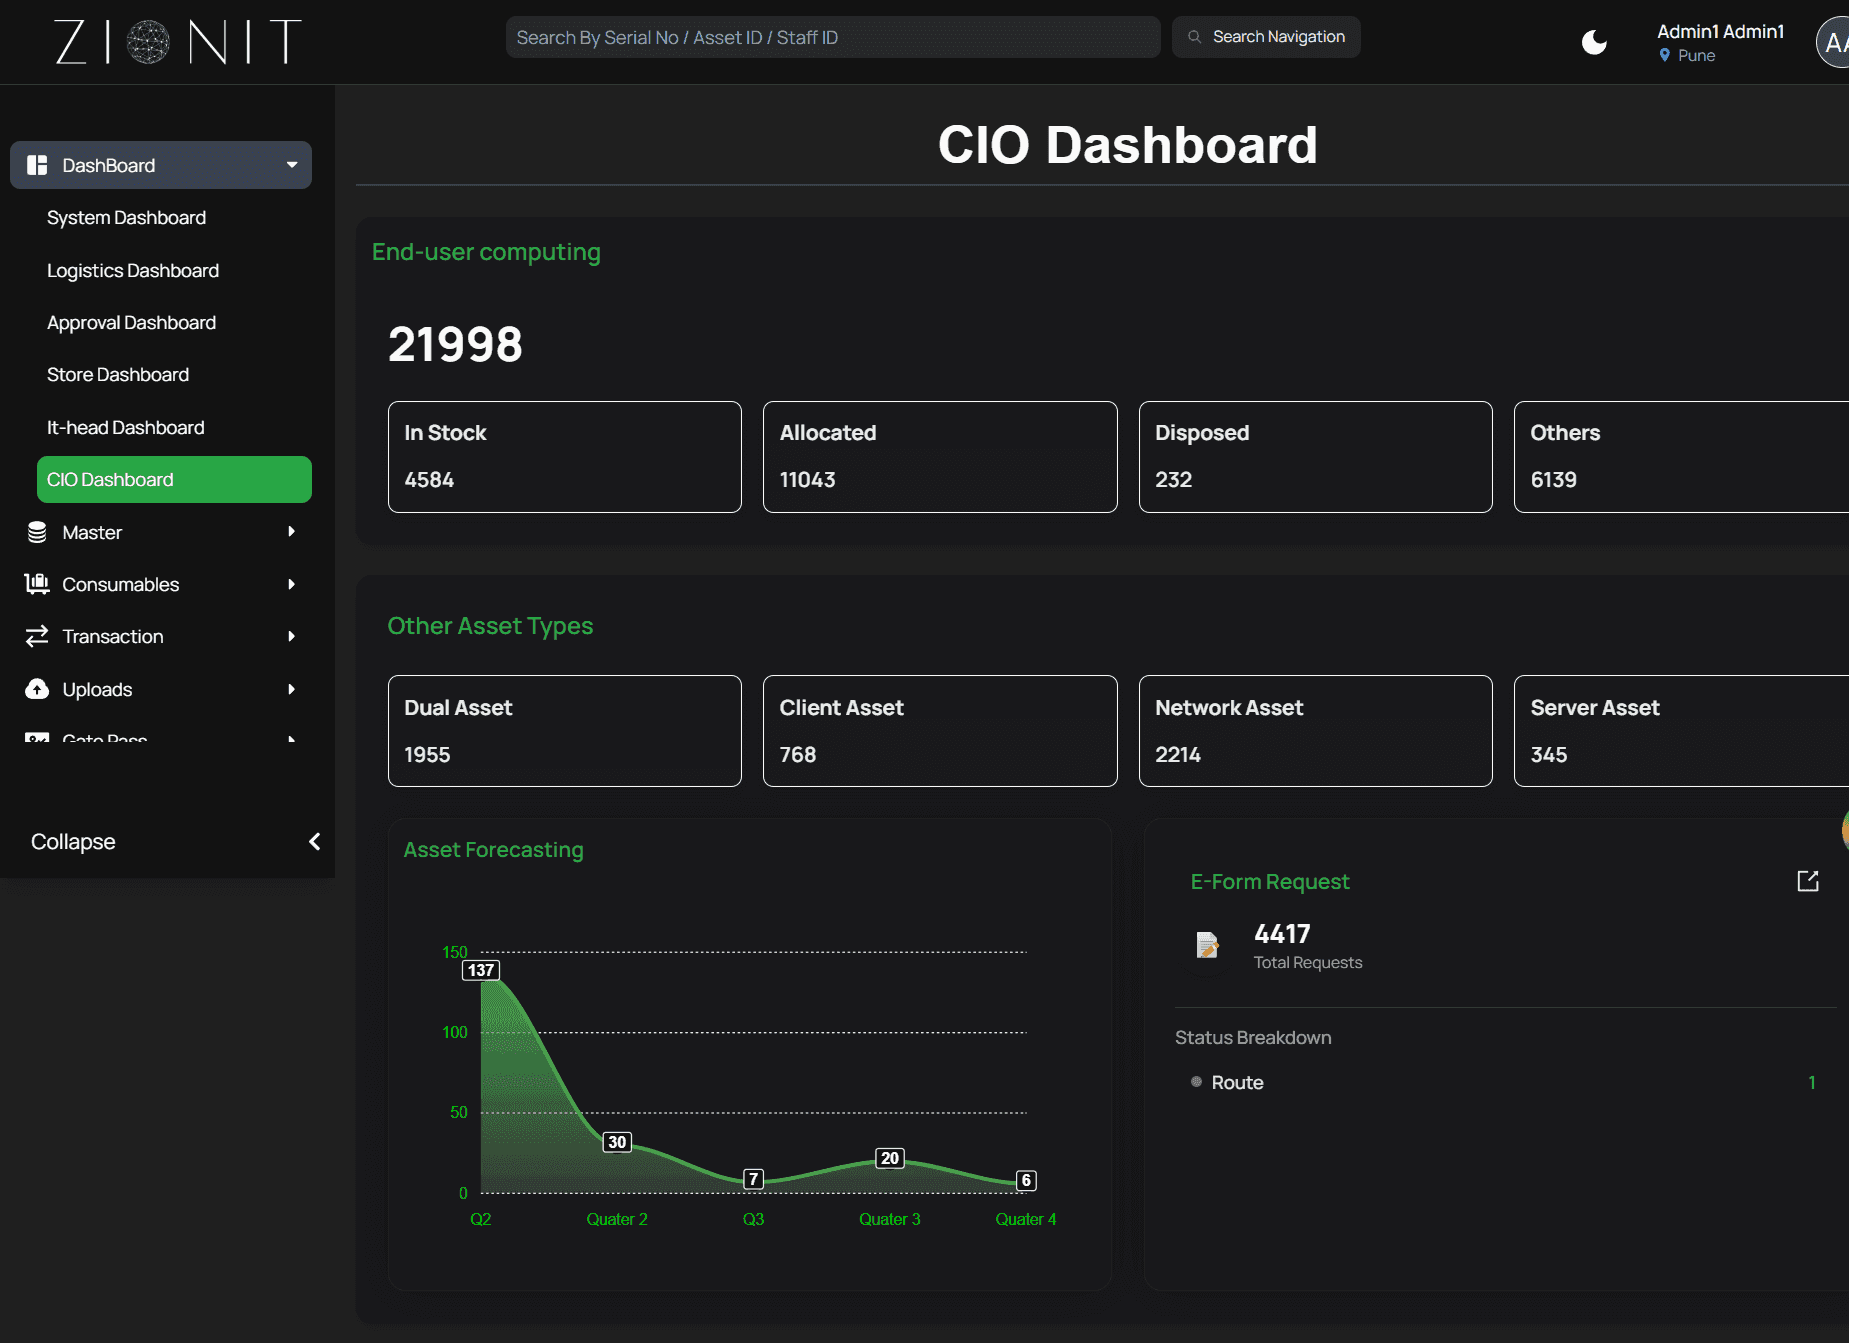Click the Master database icon in the sidebar

(37, 532)
